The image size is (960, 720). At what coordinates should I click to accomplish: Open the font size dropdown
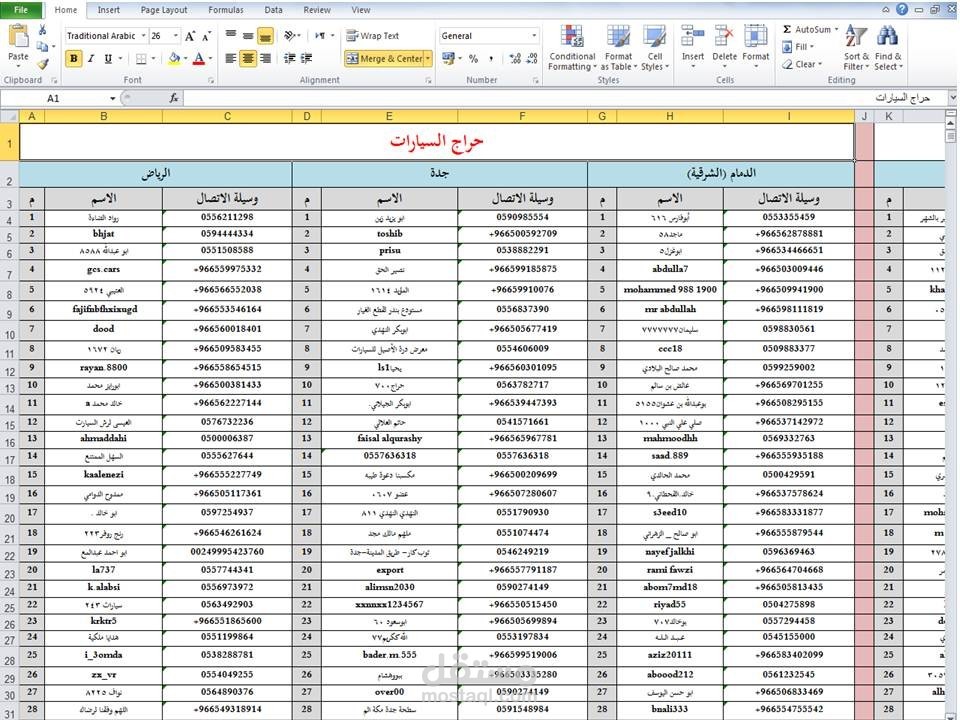click(176, 36)
